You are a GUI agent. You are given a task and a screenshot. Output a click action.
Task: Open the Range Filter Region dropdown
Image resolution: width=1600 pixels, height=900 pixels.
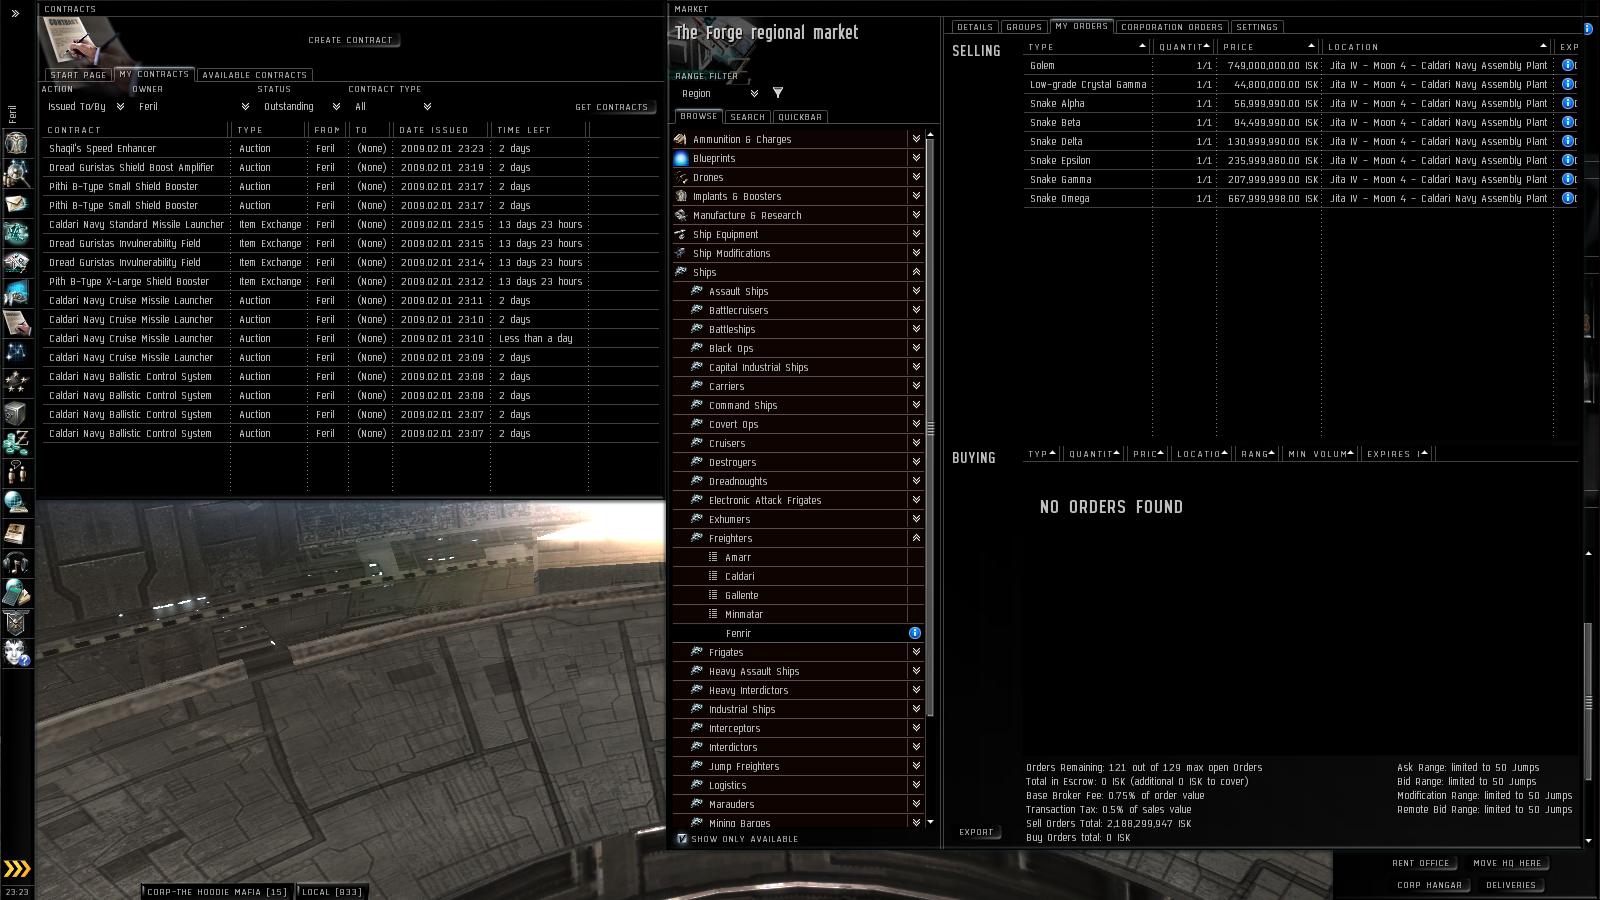tap(718, 94)
